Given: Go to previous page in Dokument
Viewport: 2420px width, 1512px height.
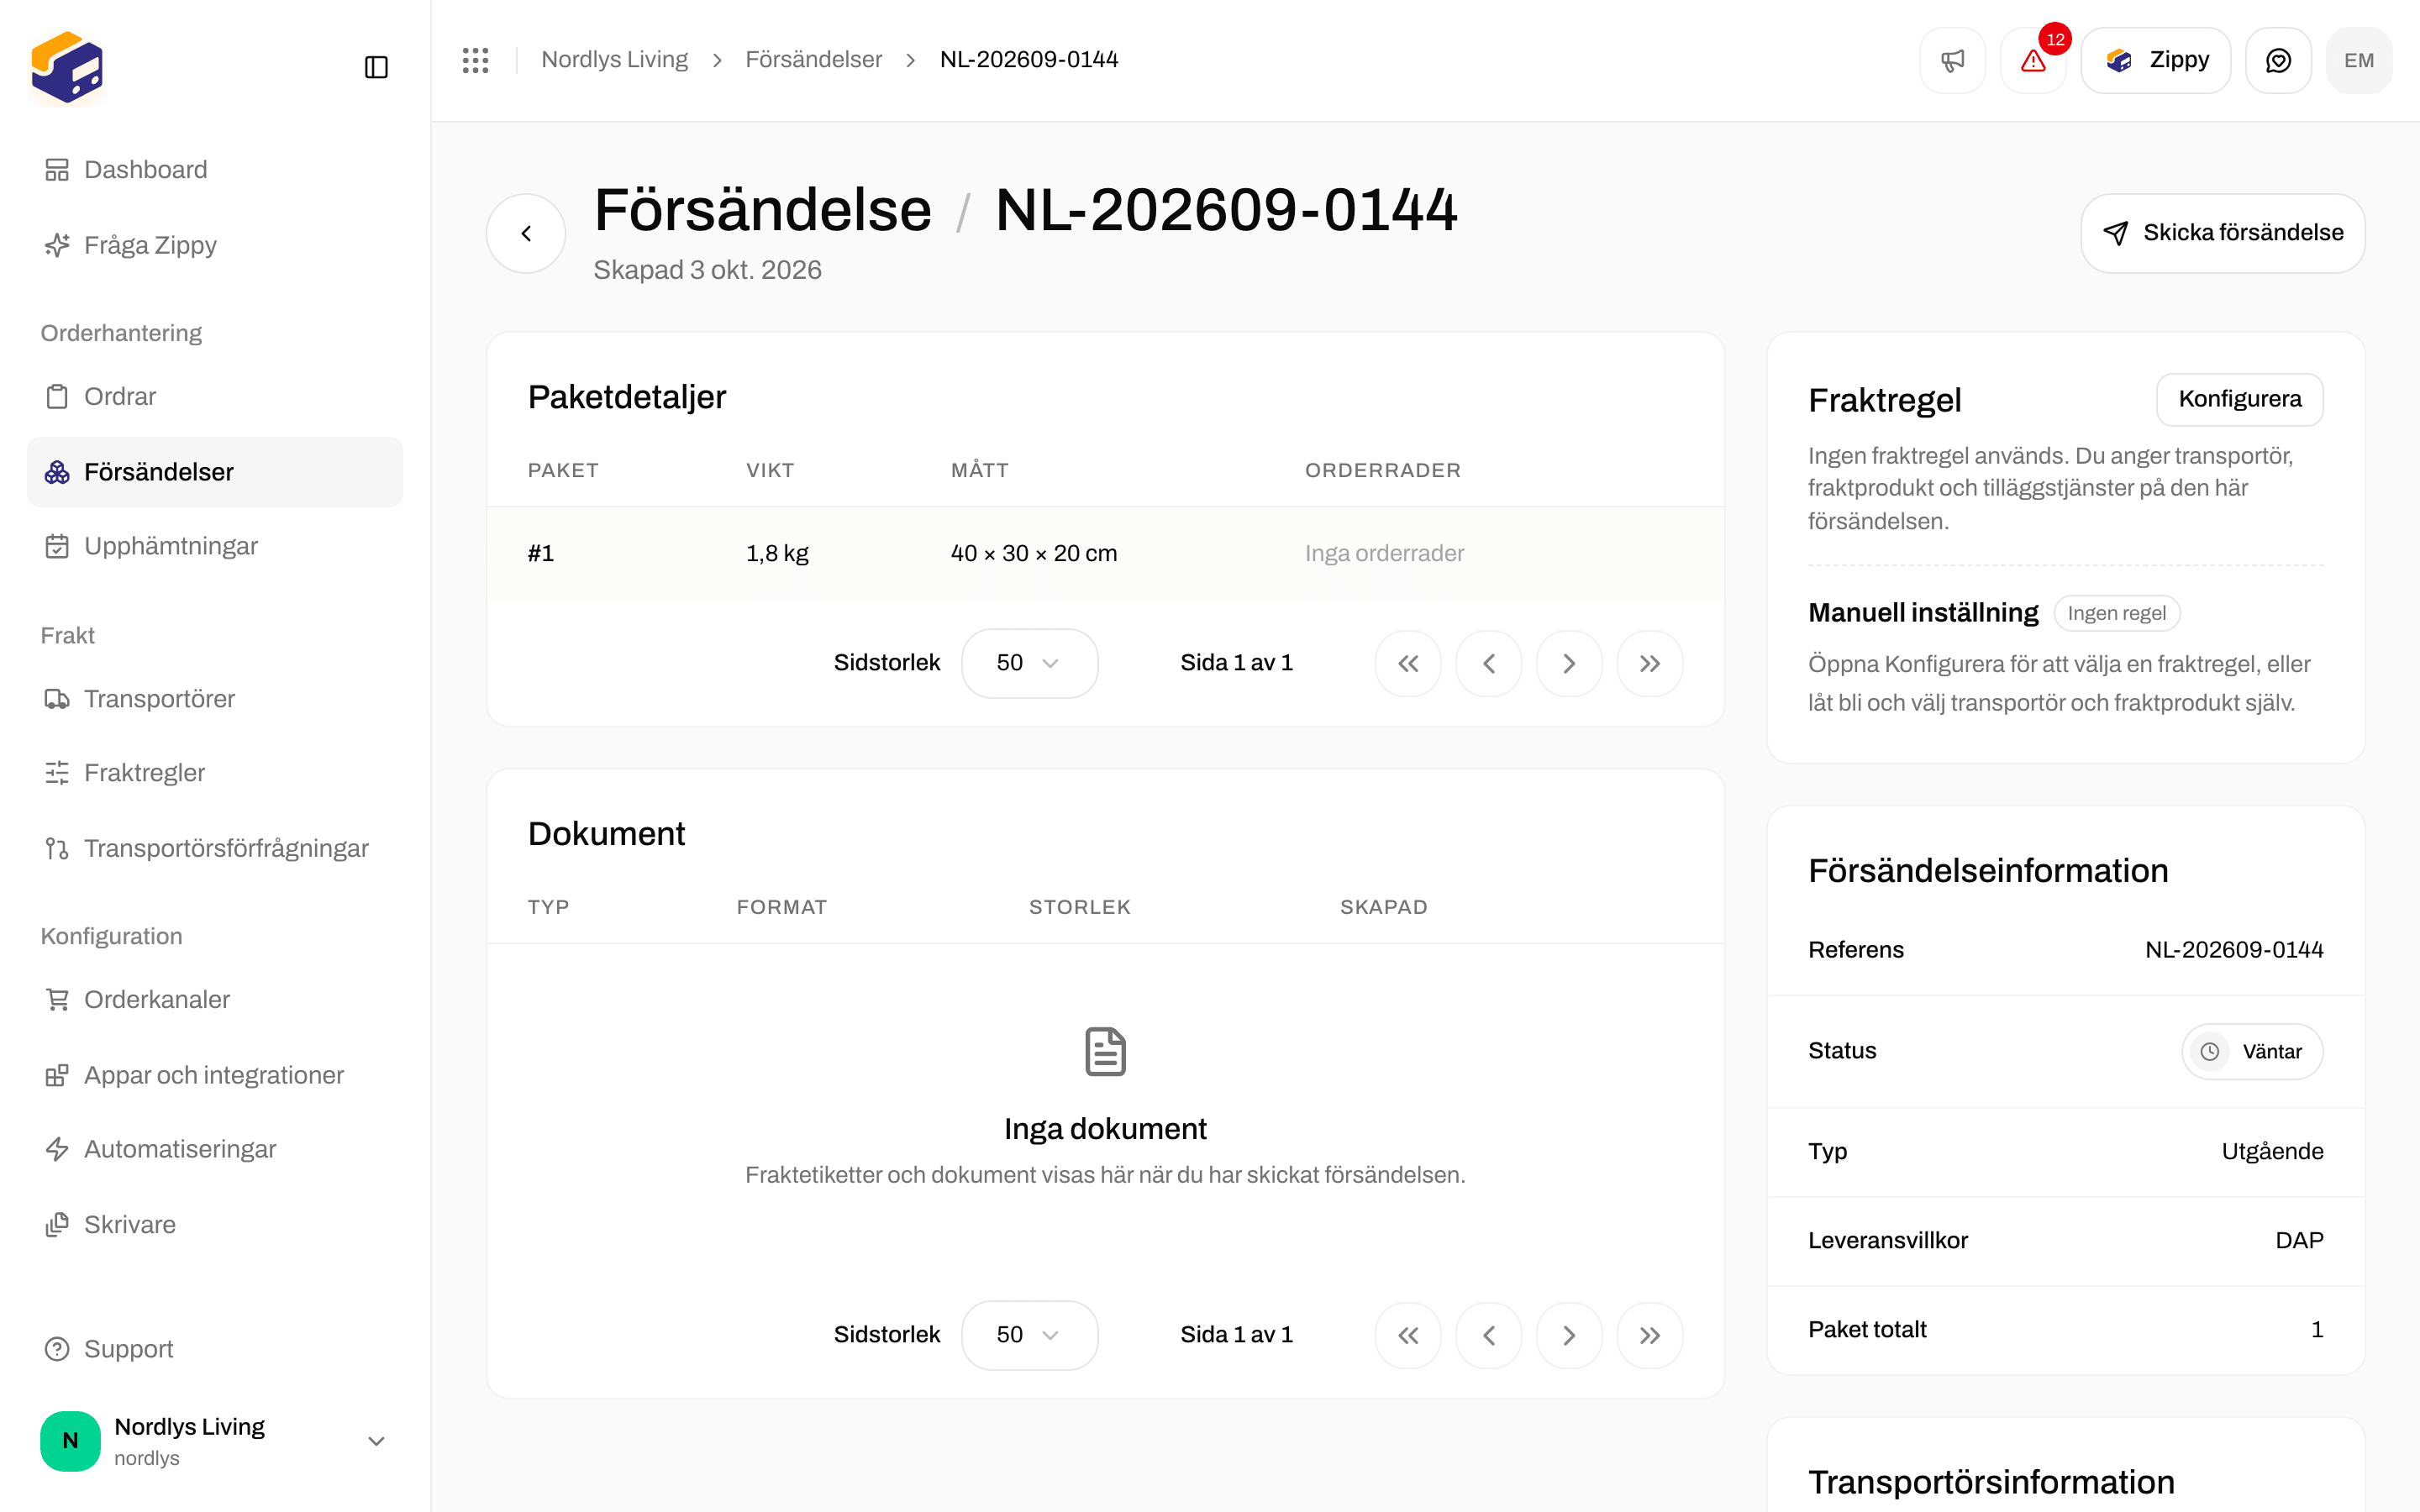Looking at the screenshot, I should click(x=1488, y=1335).
